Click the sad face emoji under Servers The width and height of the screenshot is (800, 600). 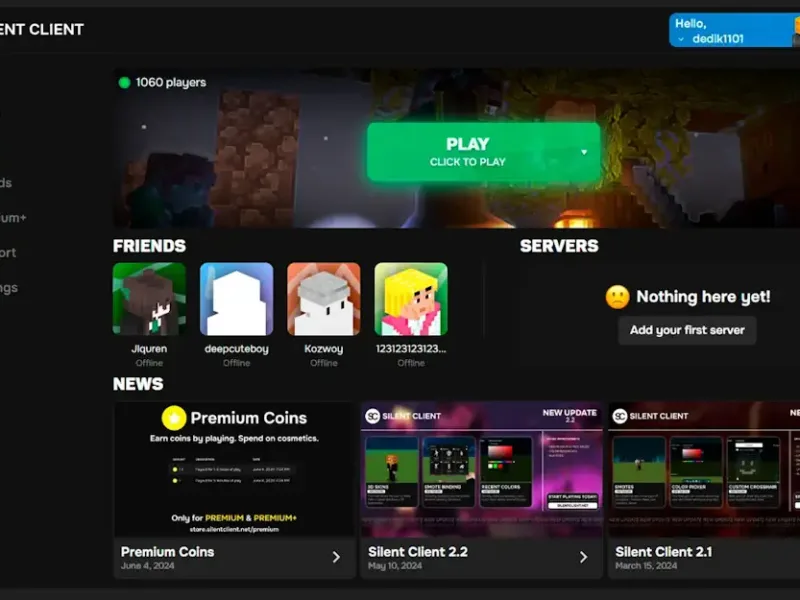point(618,297)
